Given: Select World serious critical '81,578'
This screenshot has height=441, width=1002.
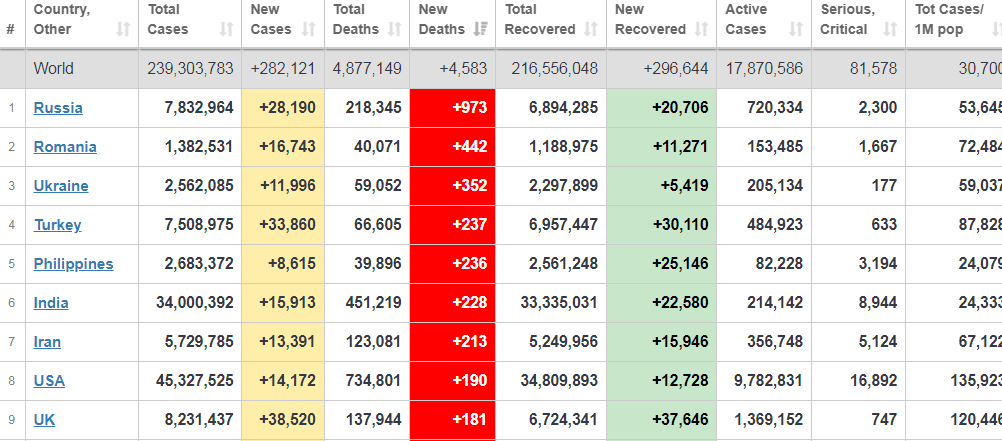Looking at the screenshot, I should 874,68.
